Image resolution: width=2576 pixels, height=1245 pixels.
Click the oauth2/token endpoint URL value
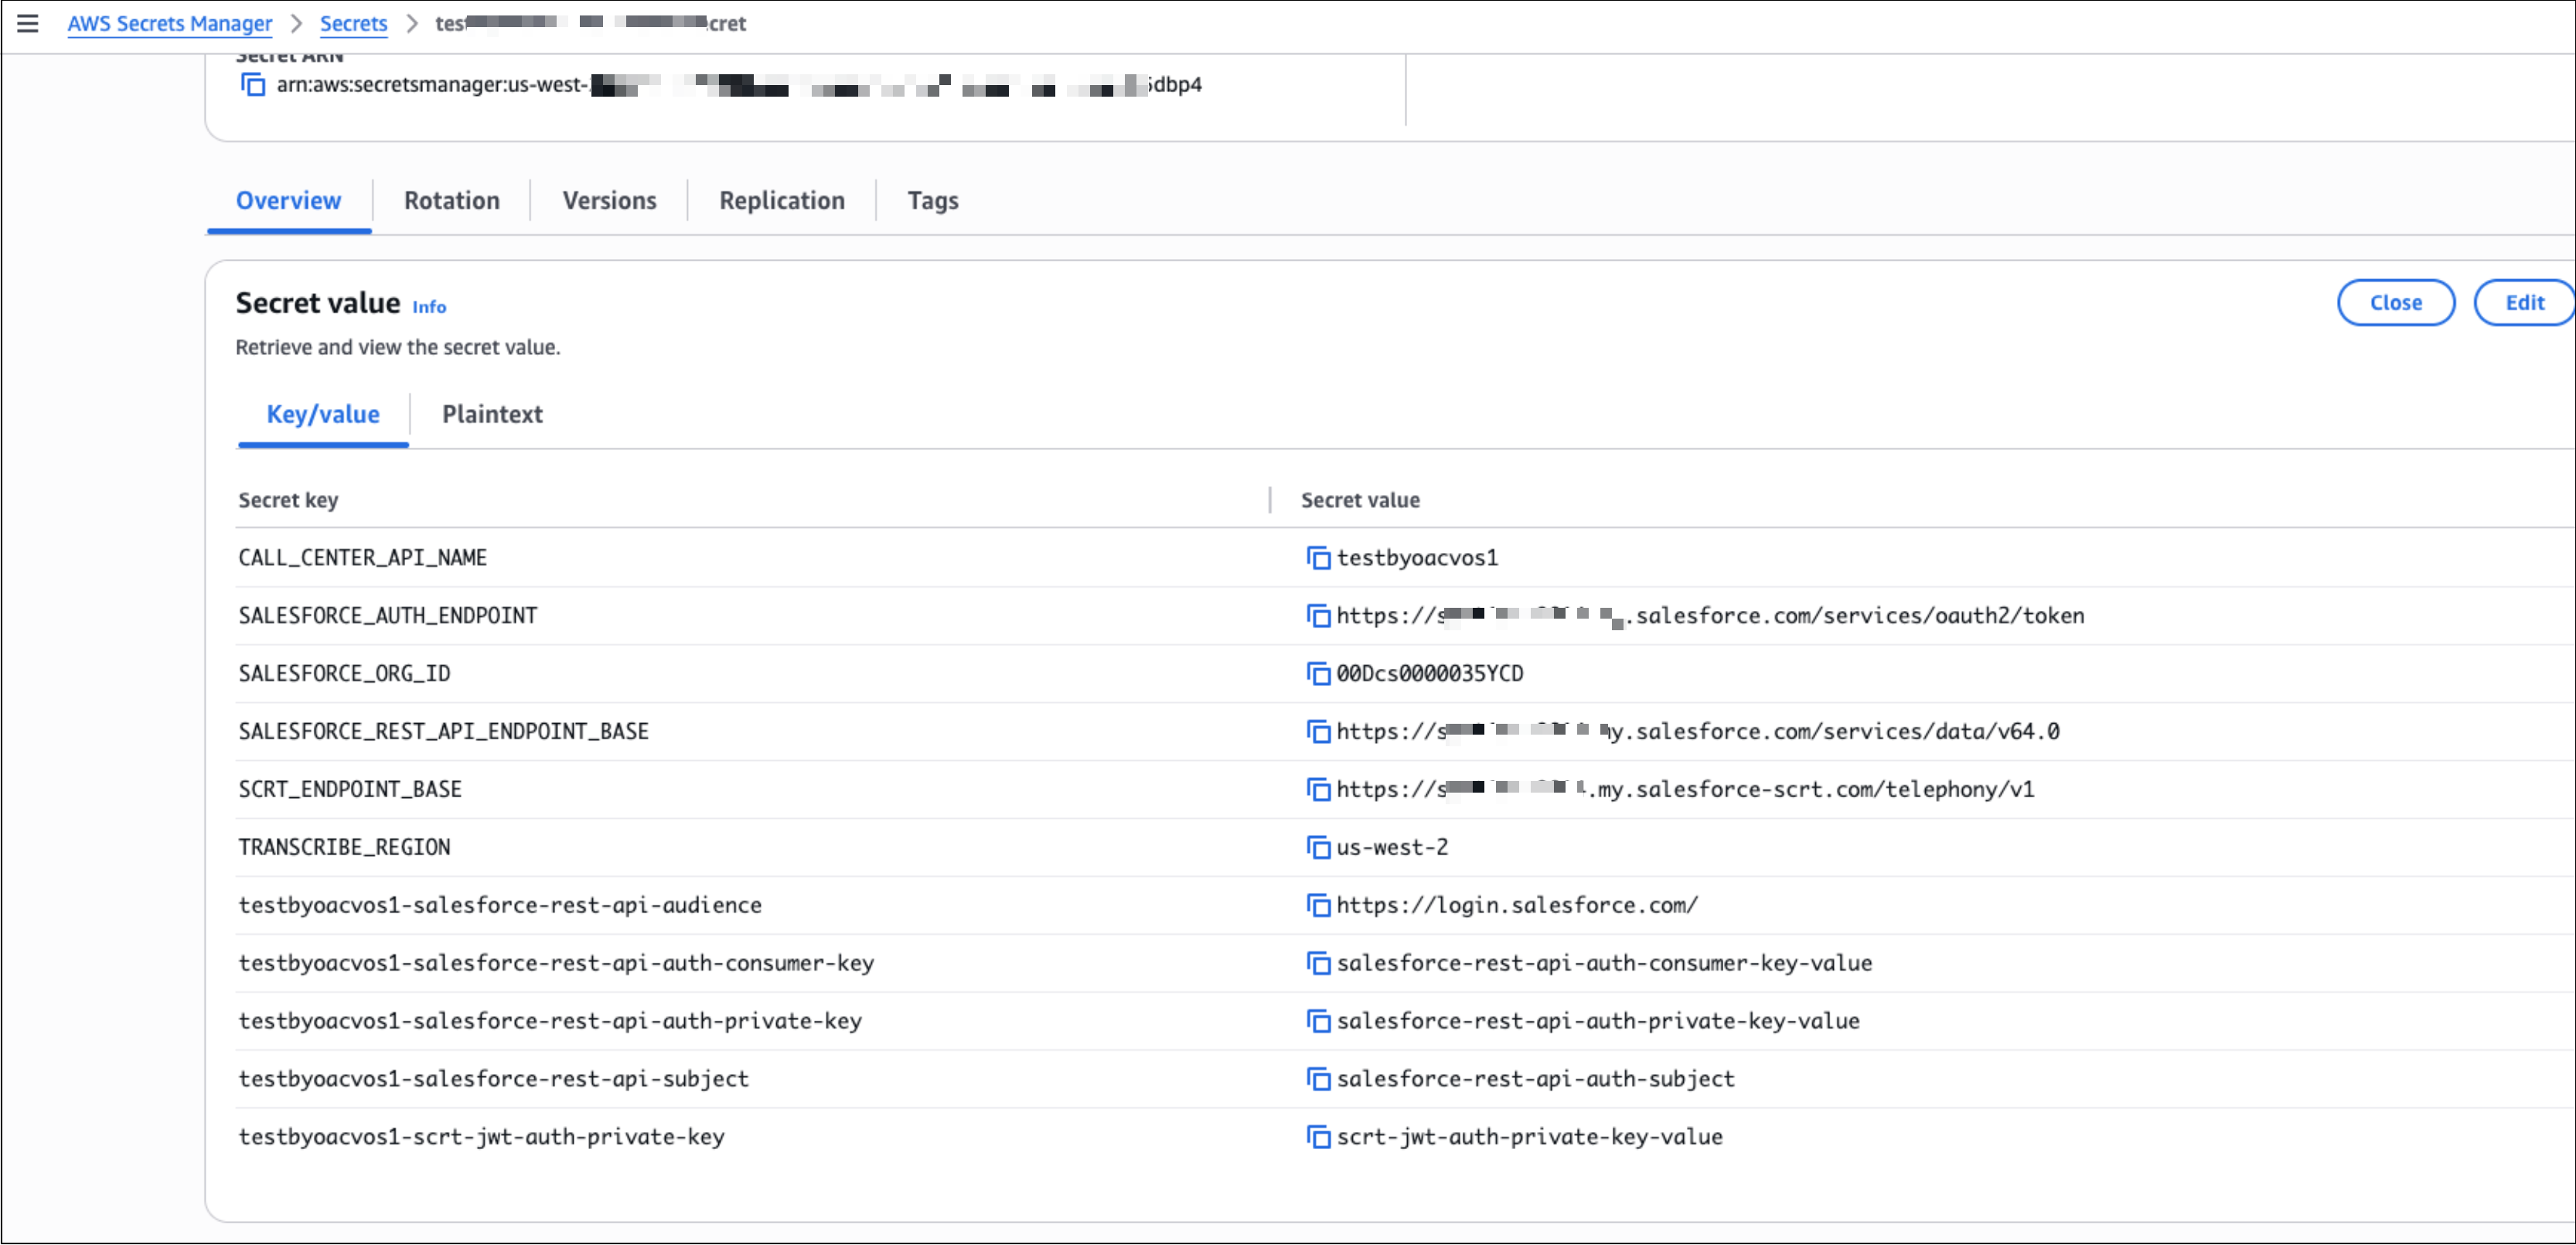[1710, 616]
